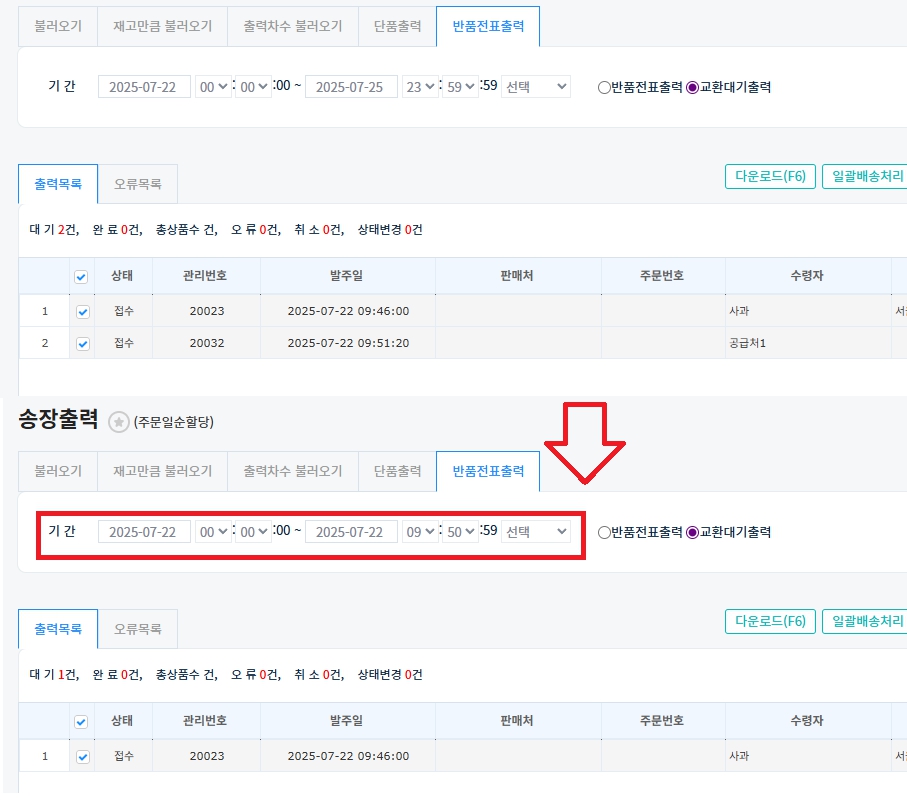907x807 pixels.
Task: Open the end minute dropdown showing 50
Action: click(x=455, y=532)
